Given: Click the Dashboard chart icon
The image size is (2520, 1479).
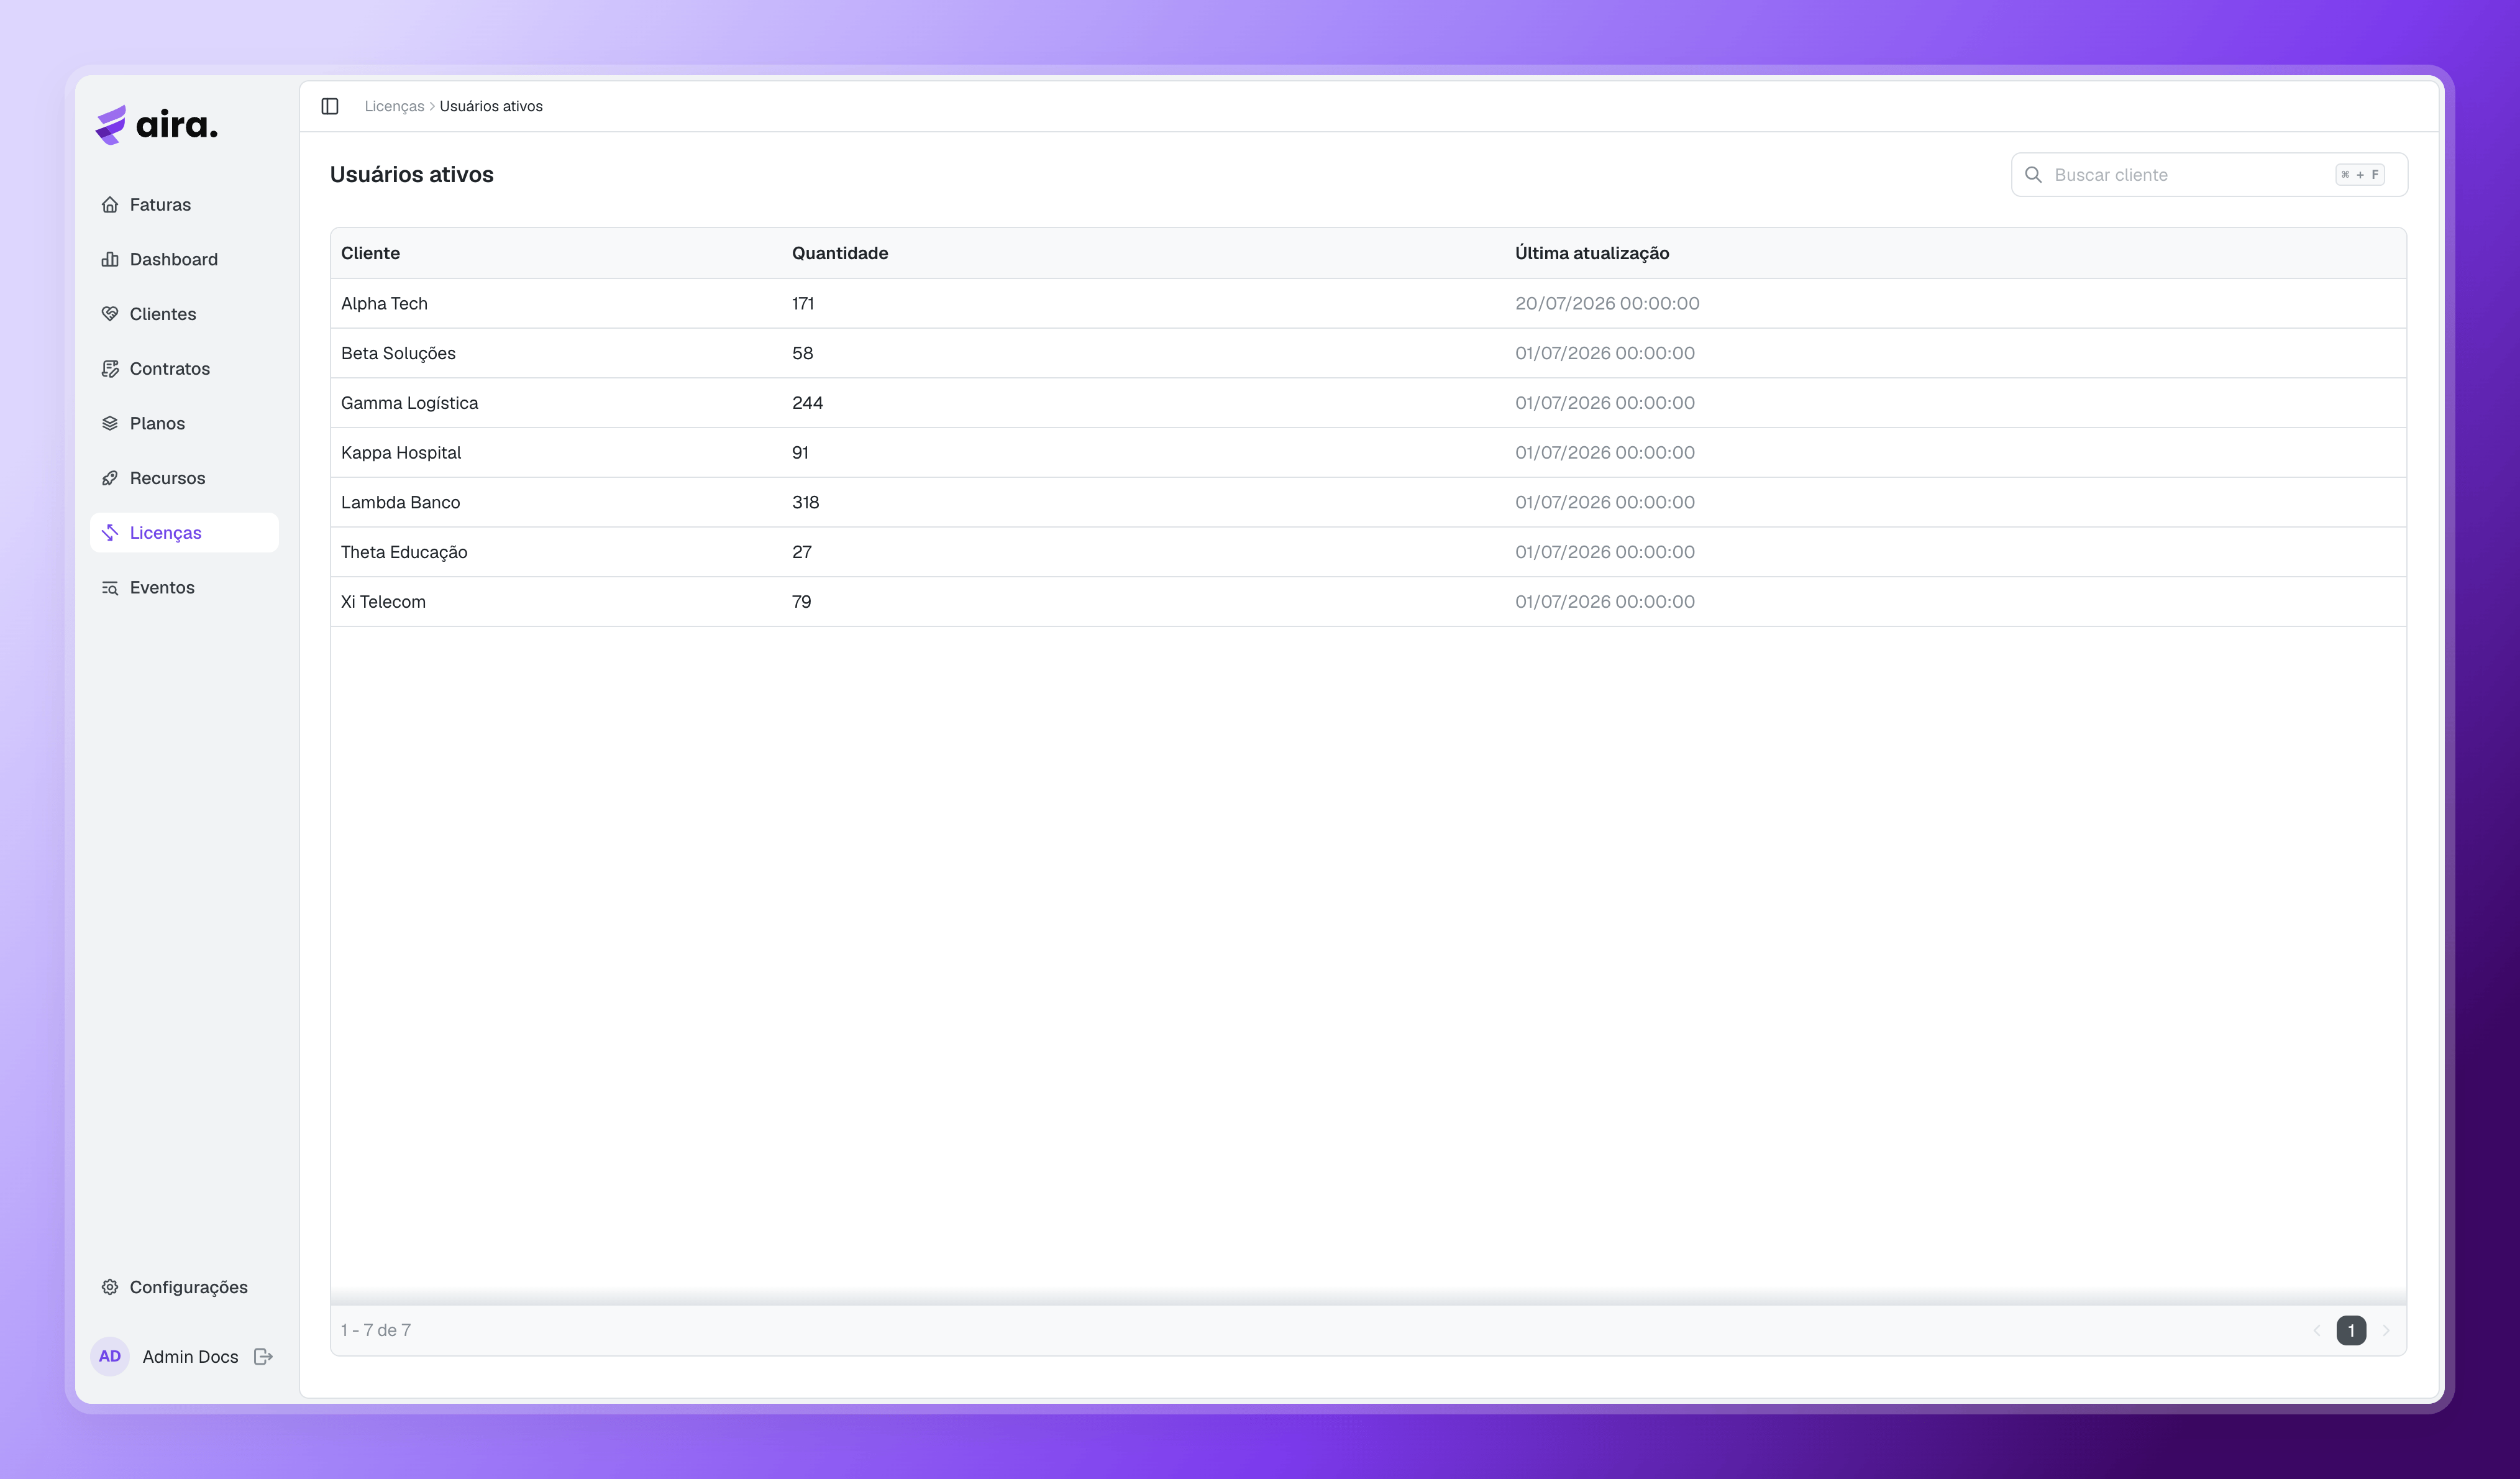Looking at the screenshot, I should [110, 259].
